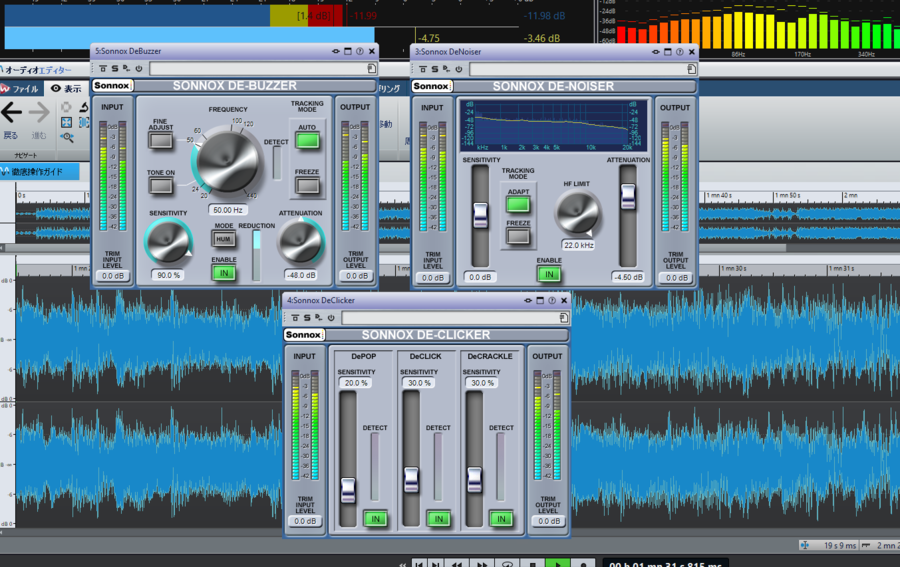Toggle TONE ON button in De-Buzzer
Screen dimensions: 900x567
160,185
